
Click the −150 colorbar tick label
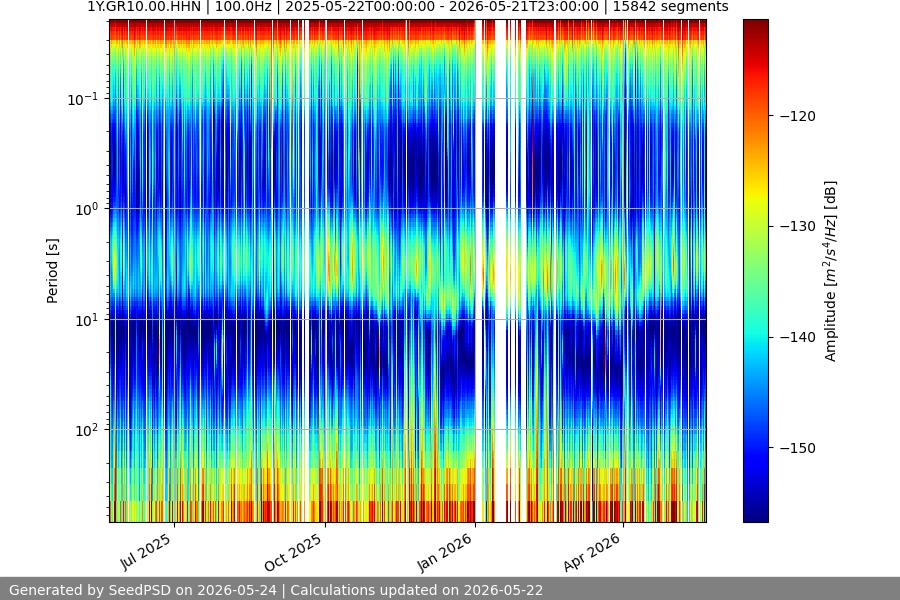(797, 448)
